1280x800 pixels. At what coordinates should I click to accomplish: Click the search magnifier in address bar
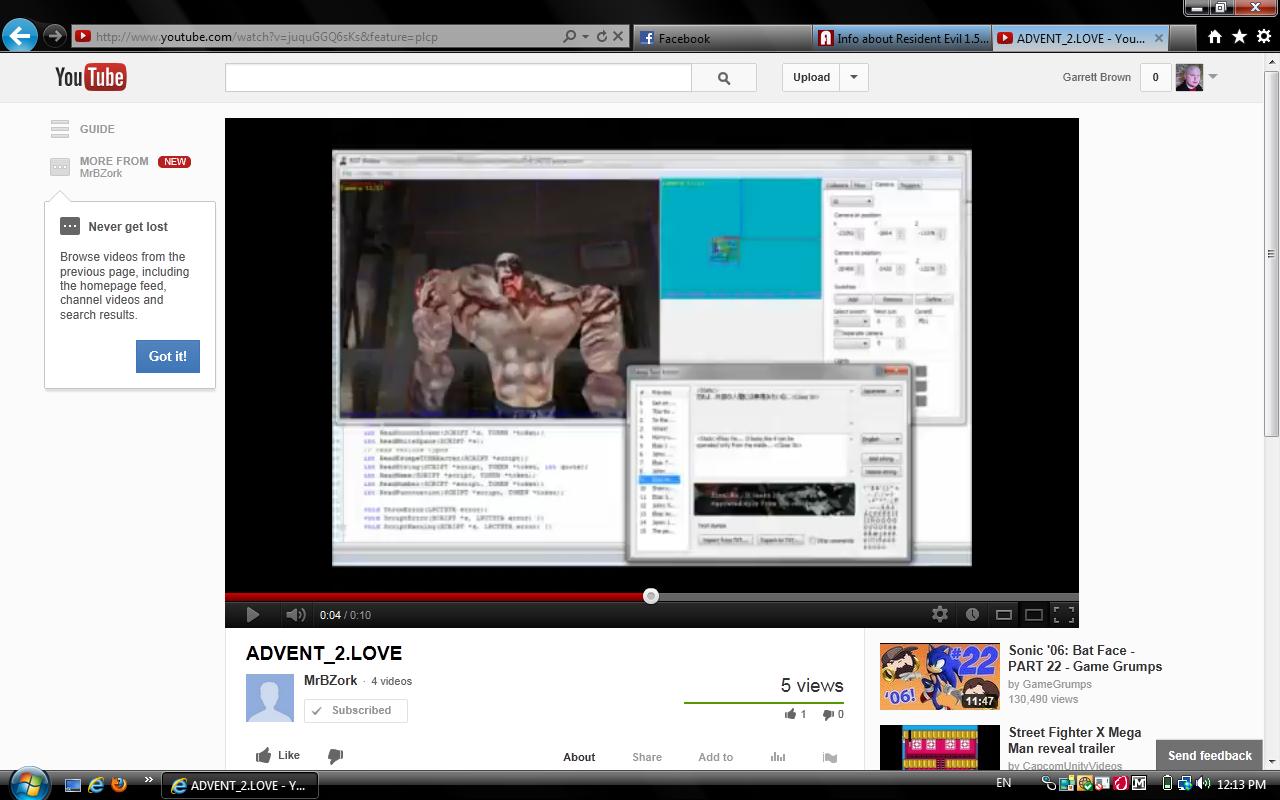tap(570, 36)
